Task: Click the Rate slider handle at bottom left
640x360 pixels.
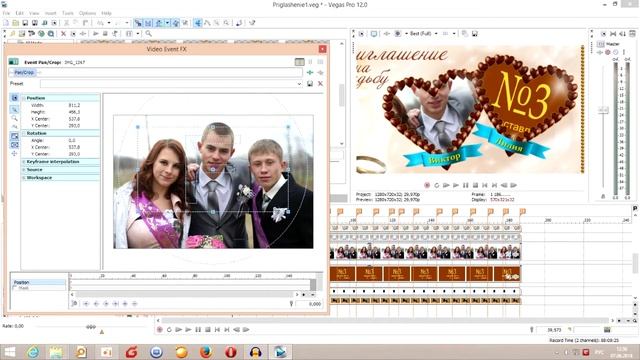Action: point(90,327)
